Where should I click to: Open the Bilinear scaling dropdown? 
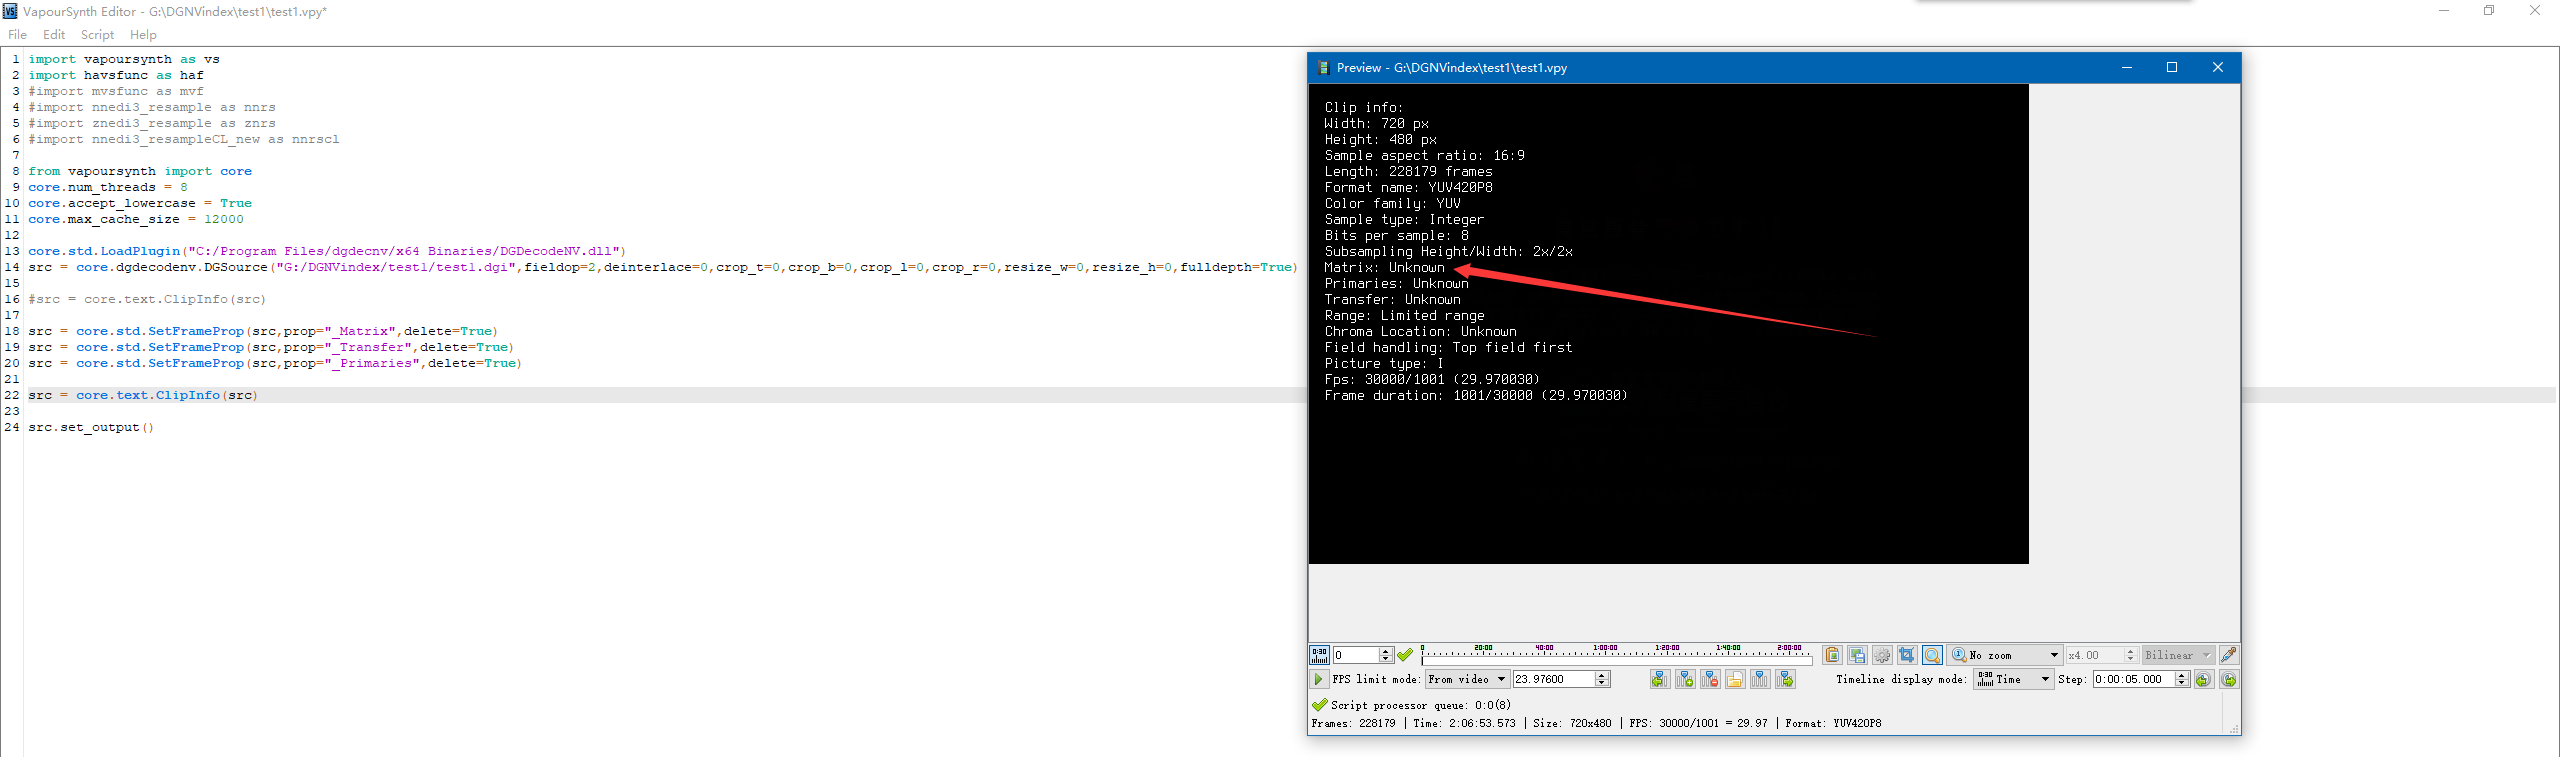pos(2178,655)
